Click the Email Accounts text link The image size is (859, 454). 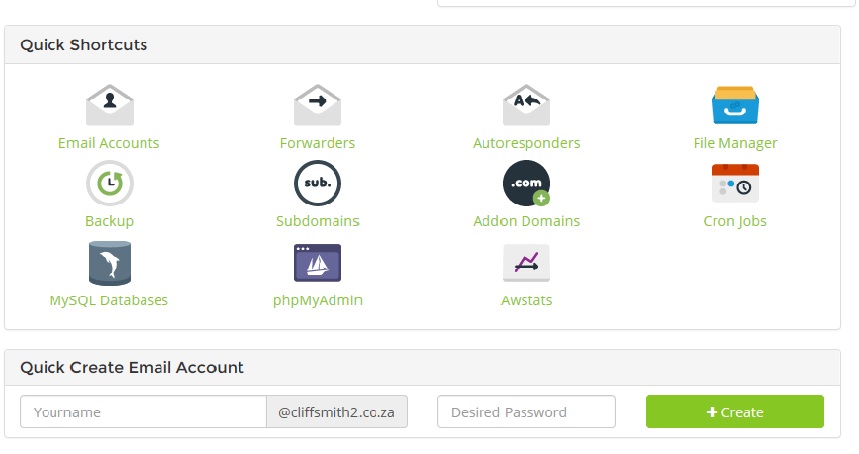108,143
